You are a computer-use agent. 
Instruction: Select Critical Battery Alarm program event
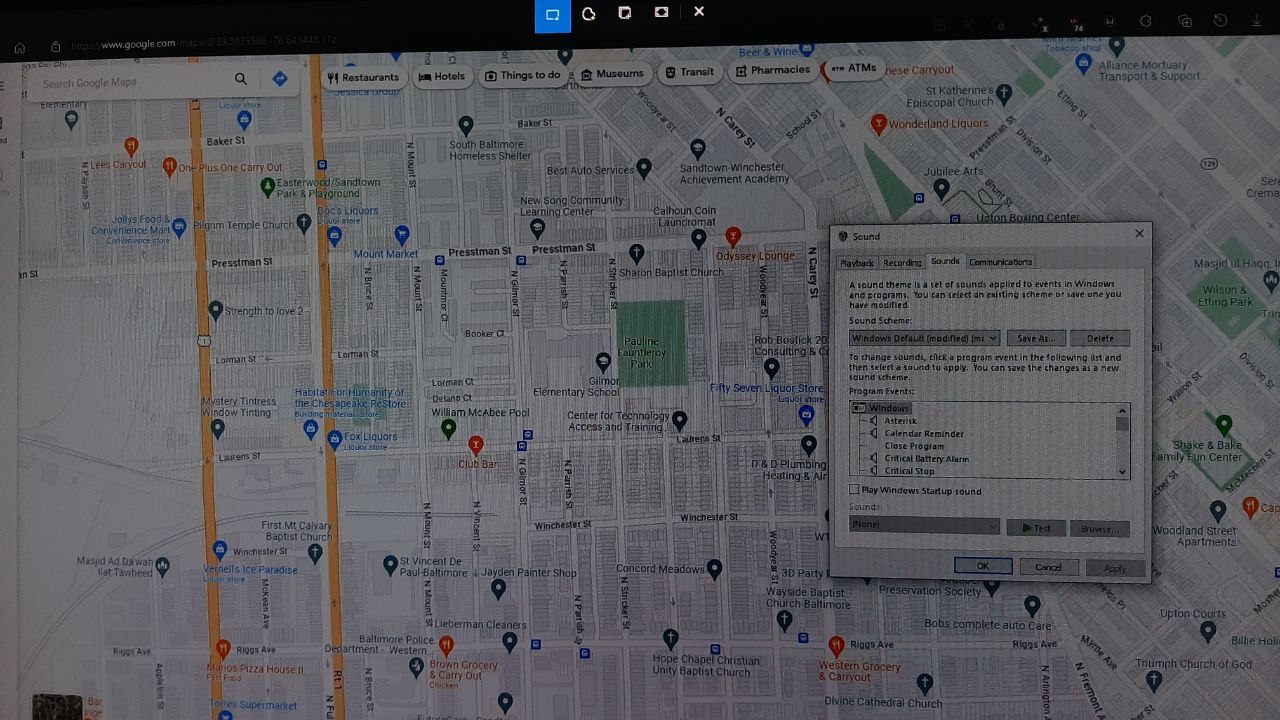click(926, 459)
